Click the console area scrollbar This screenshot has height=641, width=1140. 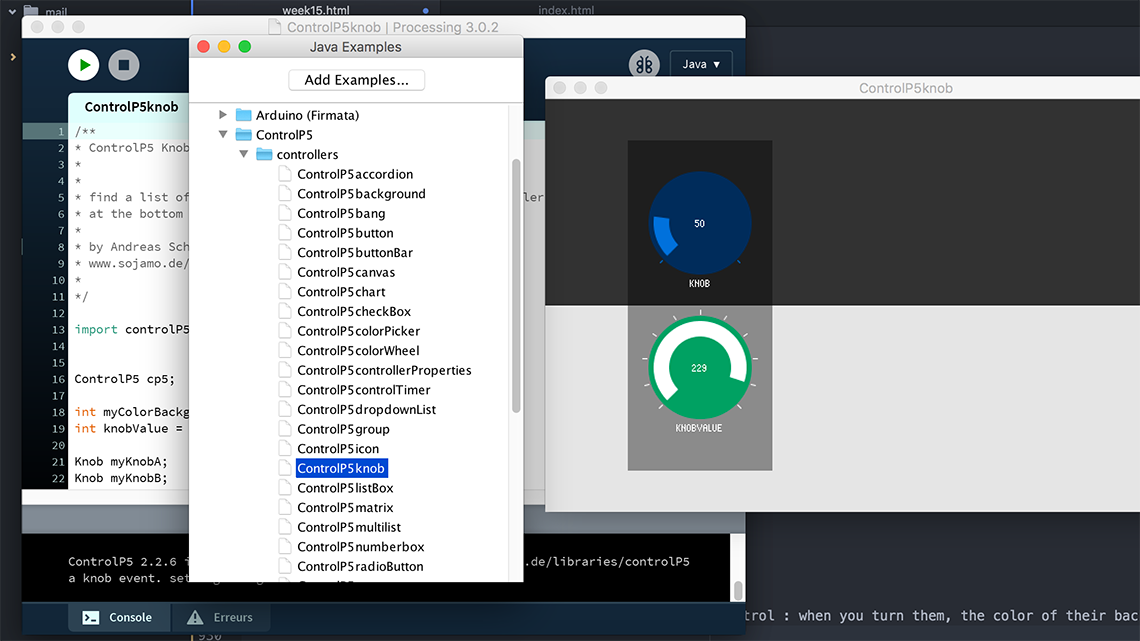pos(738,590)
